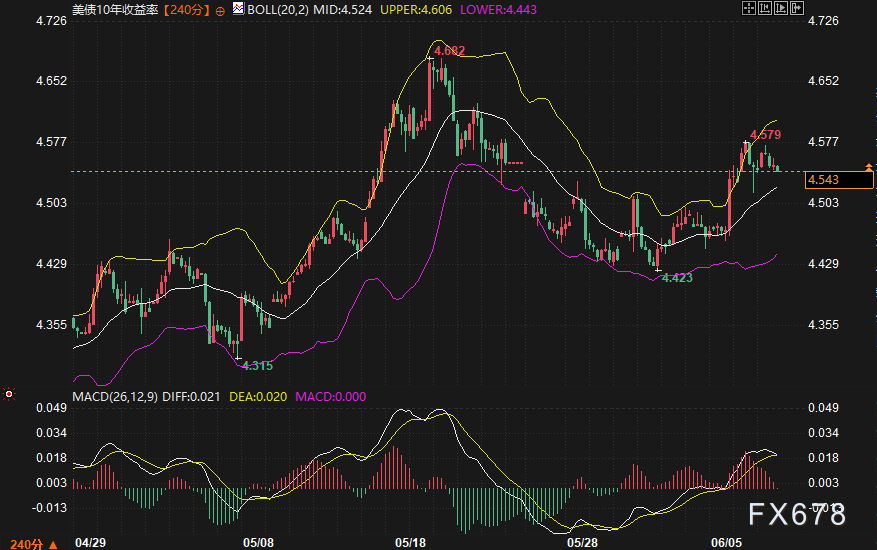Click the LOWER:4.443 value
Screen dimensions: 877x550
(x=498, y=10)
